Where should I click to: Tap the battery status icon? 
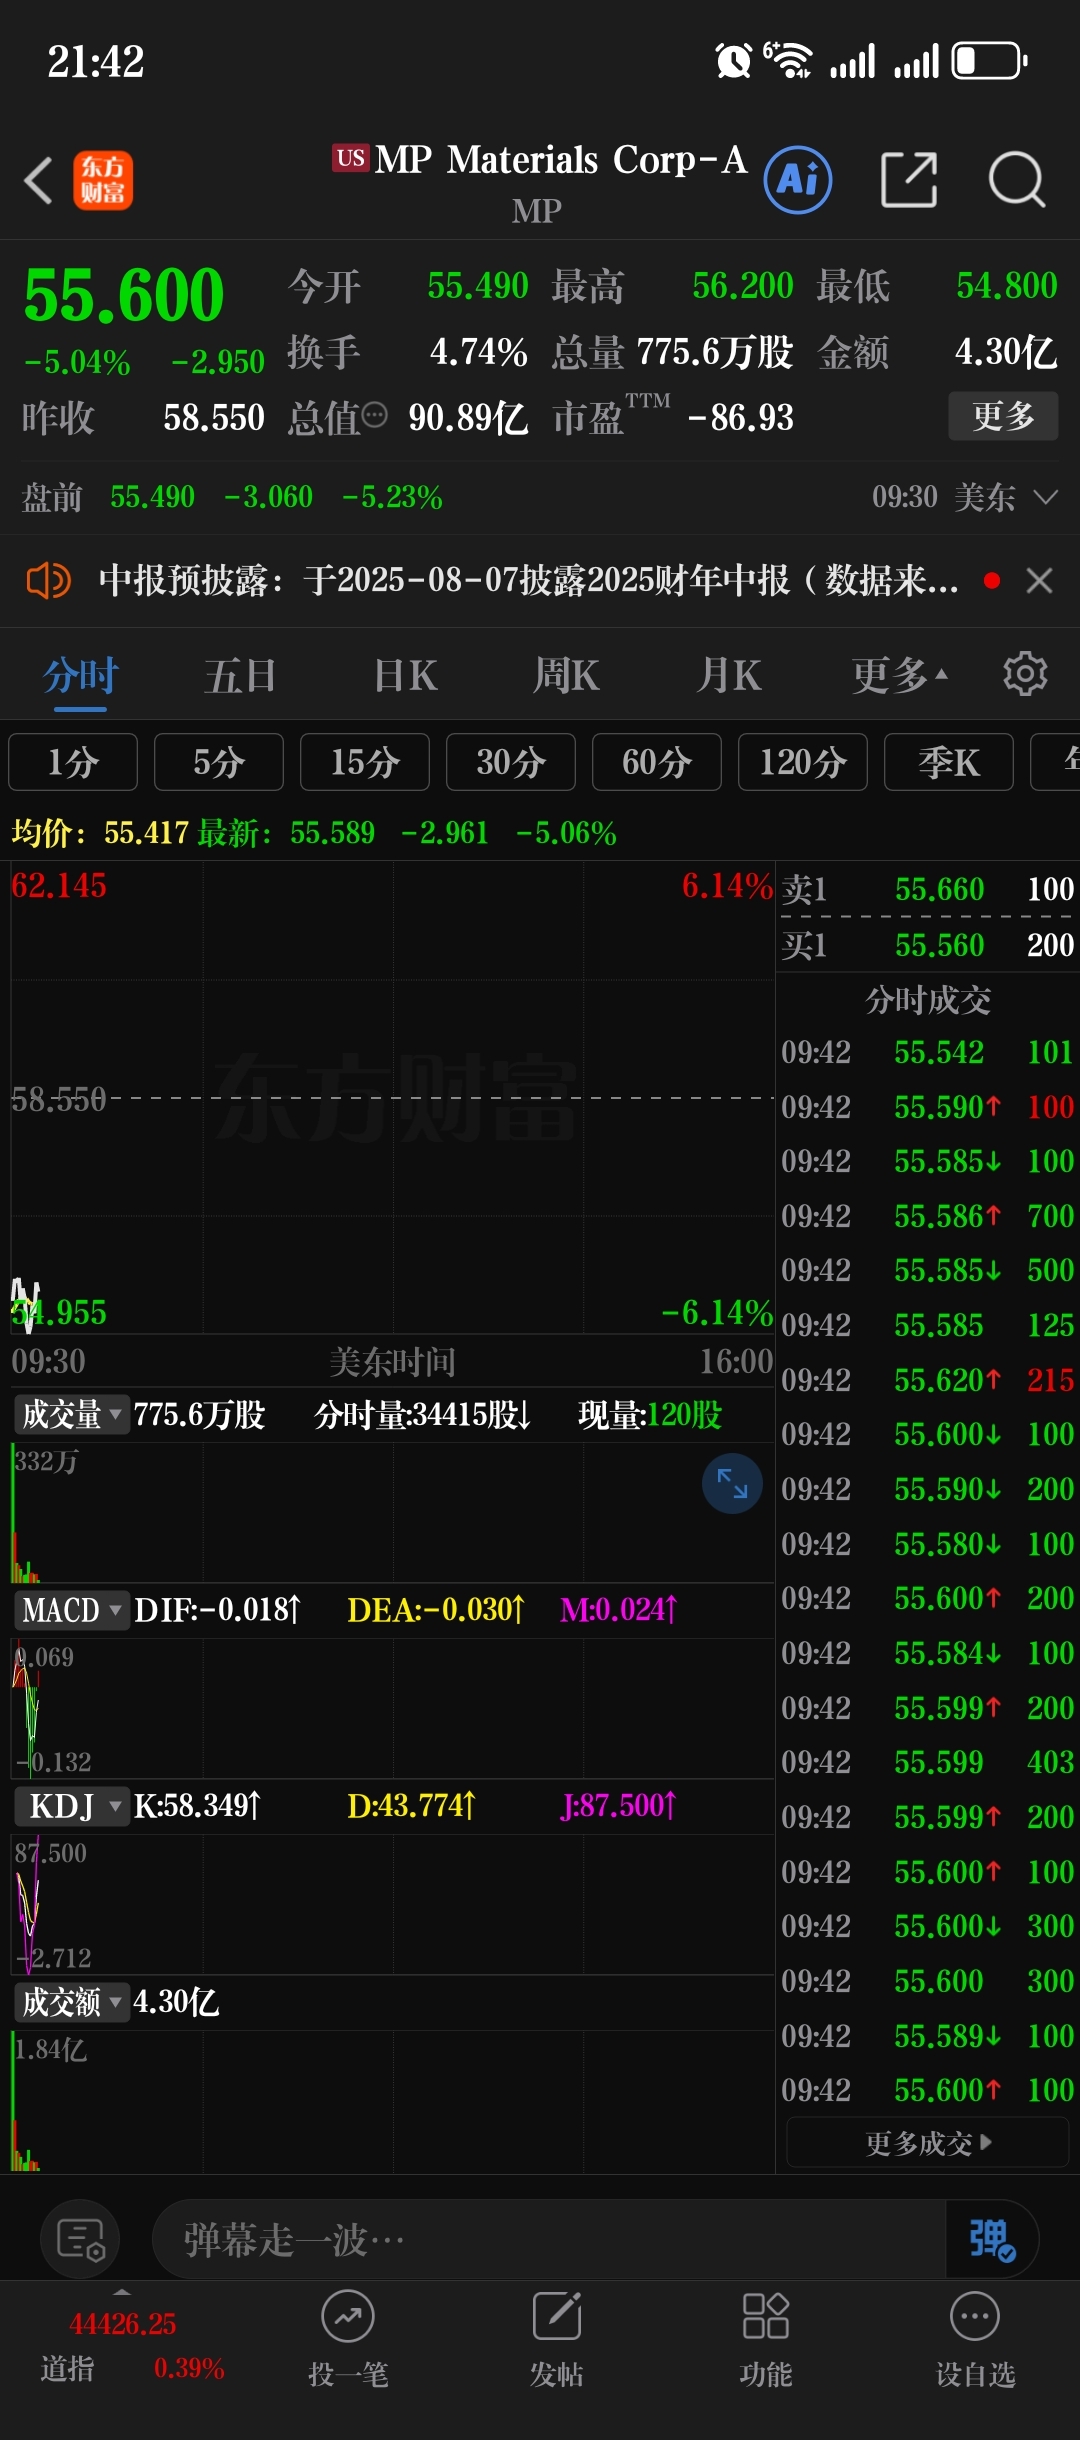[x=989, y=61]
